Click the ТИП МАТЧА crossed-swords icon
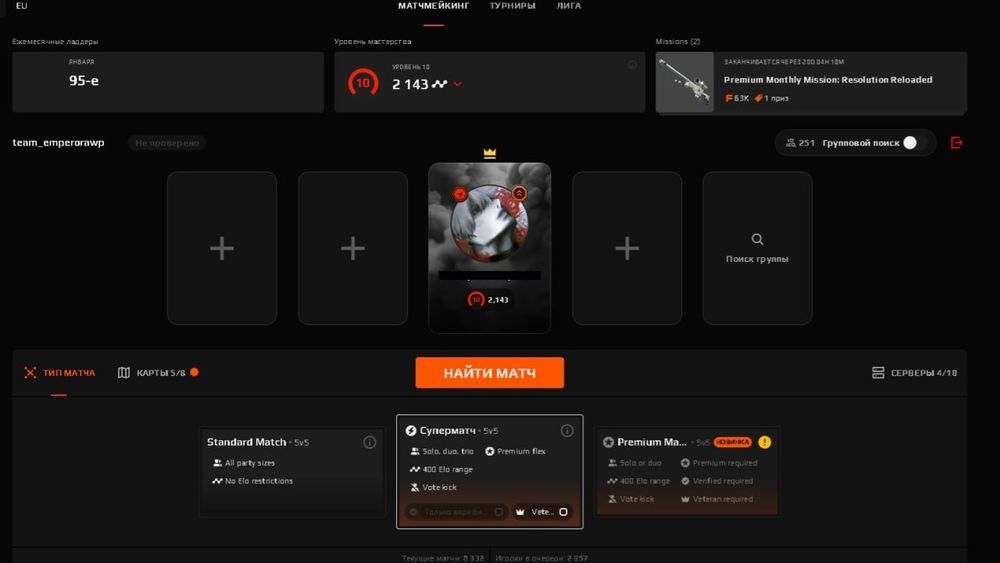The width and height of the screenshot is (1000, 563). pos(30,373)
